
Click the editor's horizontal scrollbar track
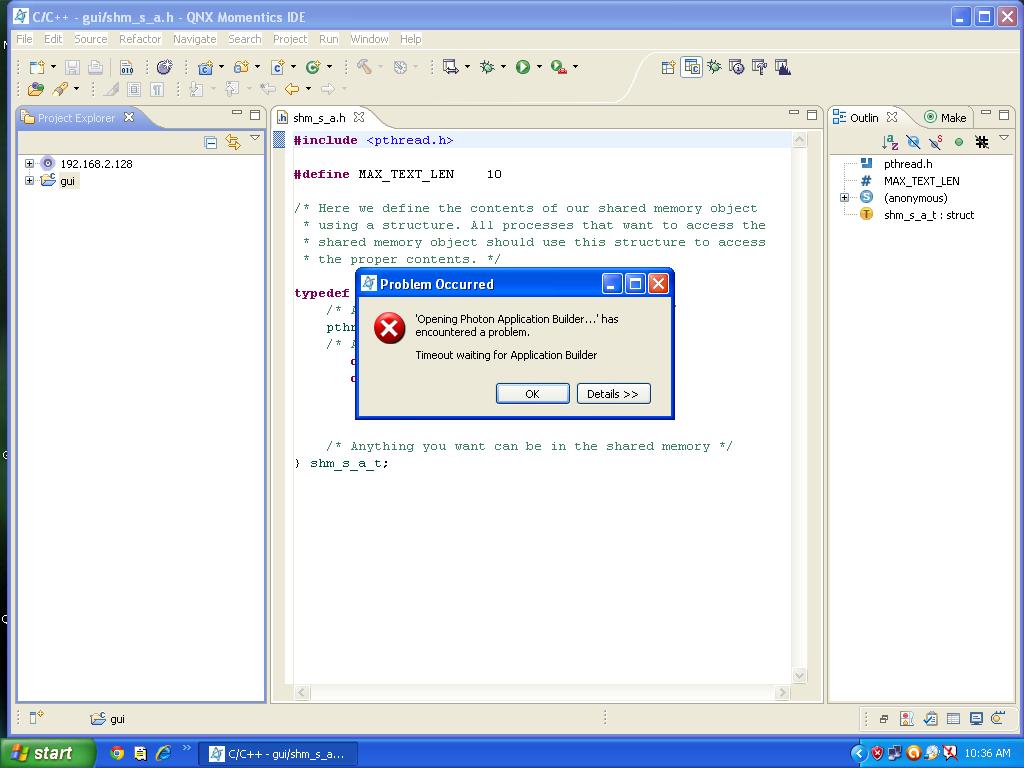pos(540,692)
